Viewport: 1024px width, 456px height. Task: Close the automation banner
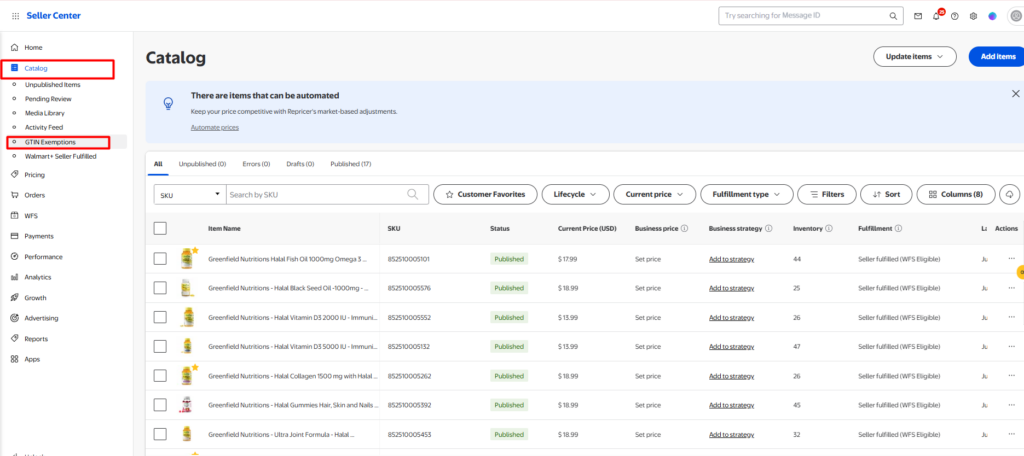pyautogui.click(x=1016, y=93)
